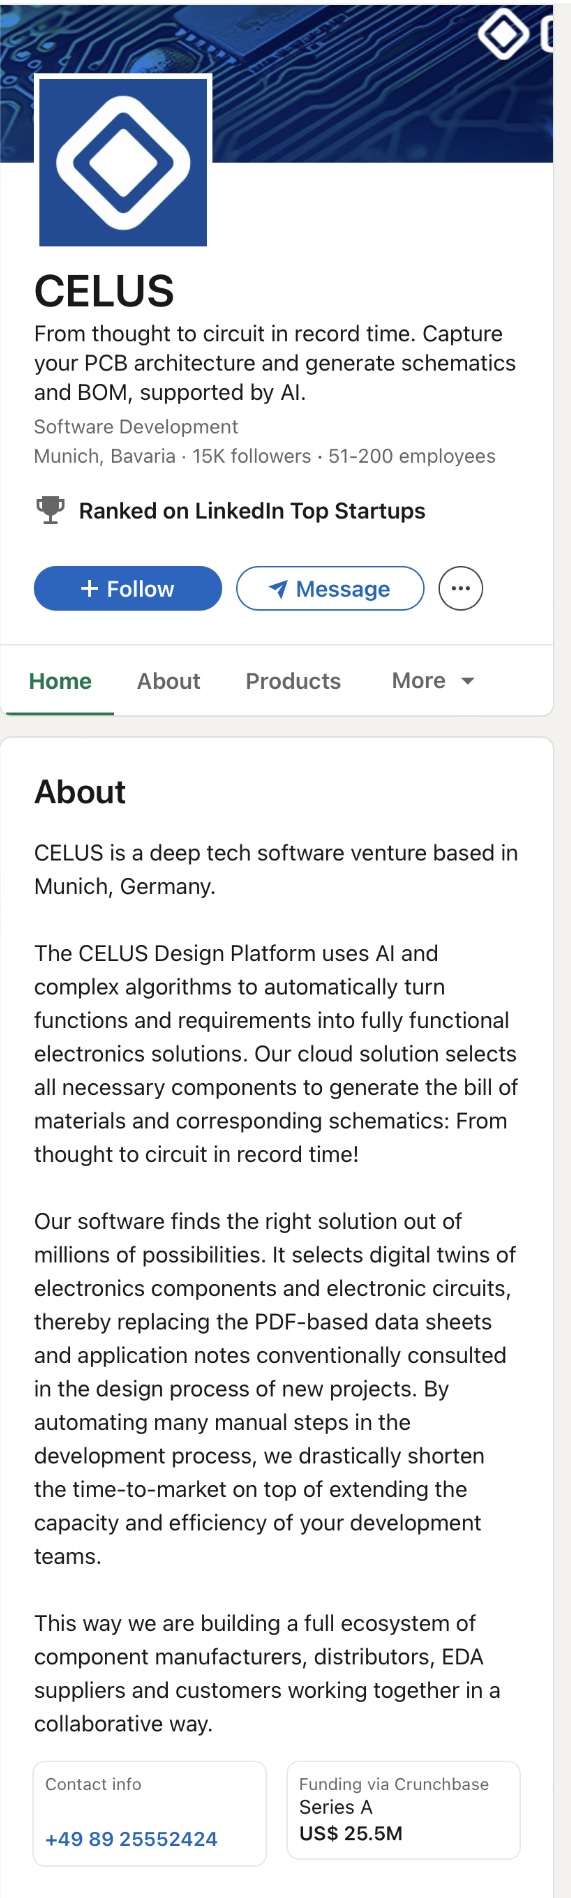
Task: Open the Funding via Crunchbase card
Action: pos(404,1810)
